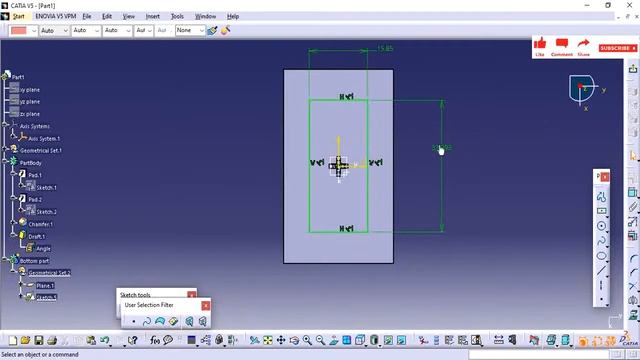Collapse the Pad.1 tree node
The image size is (640, 360).
click(x=13, y=173)
